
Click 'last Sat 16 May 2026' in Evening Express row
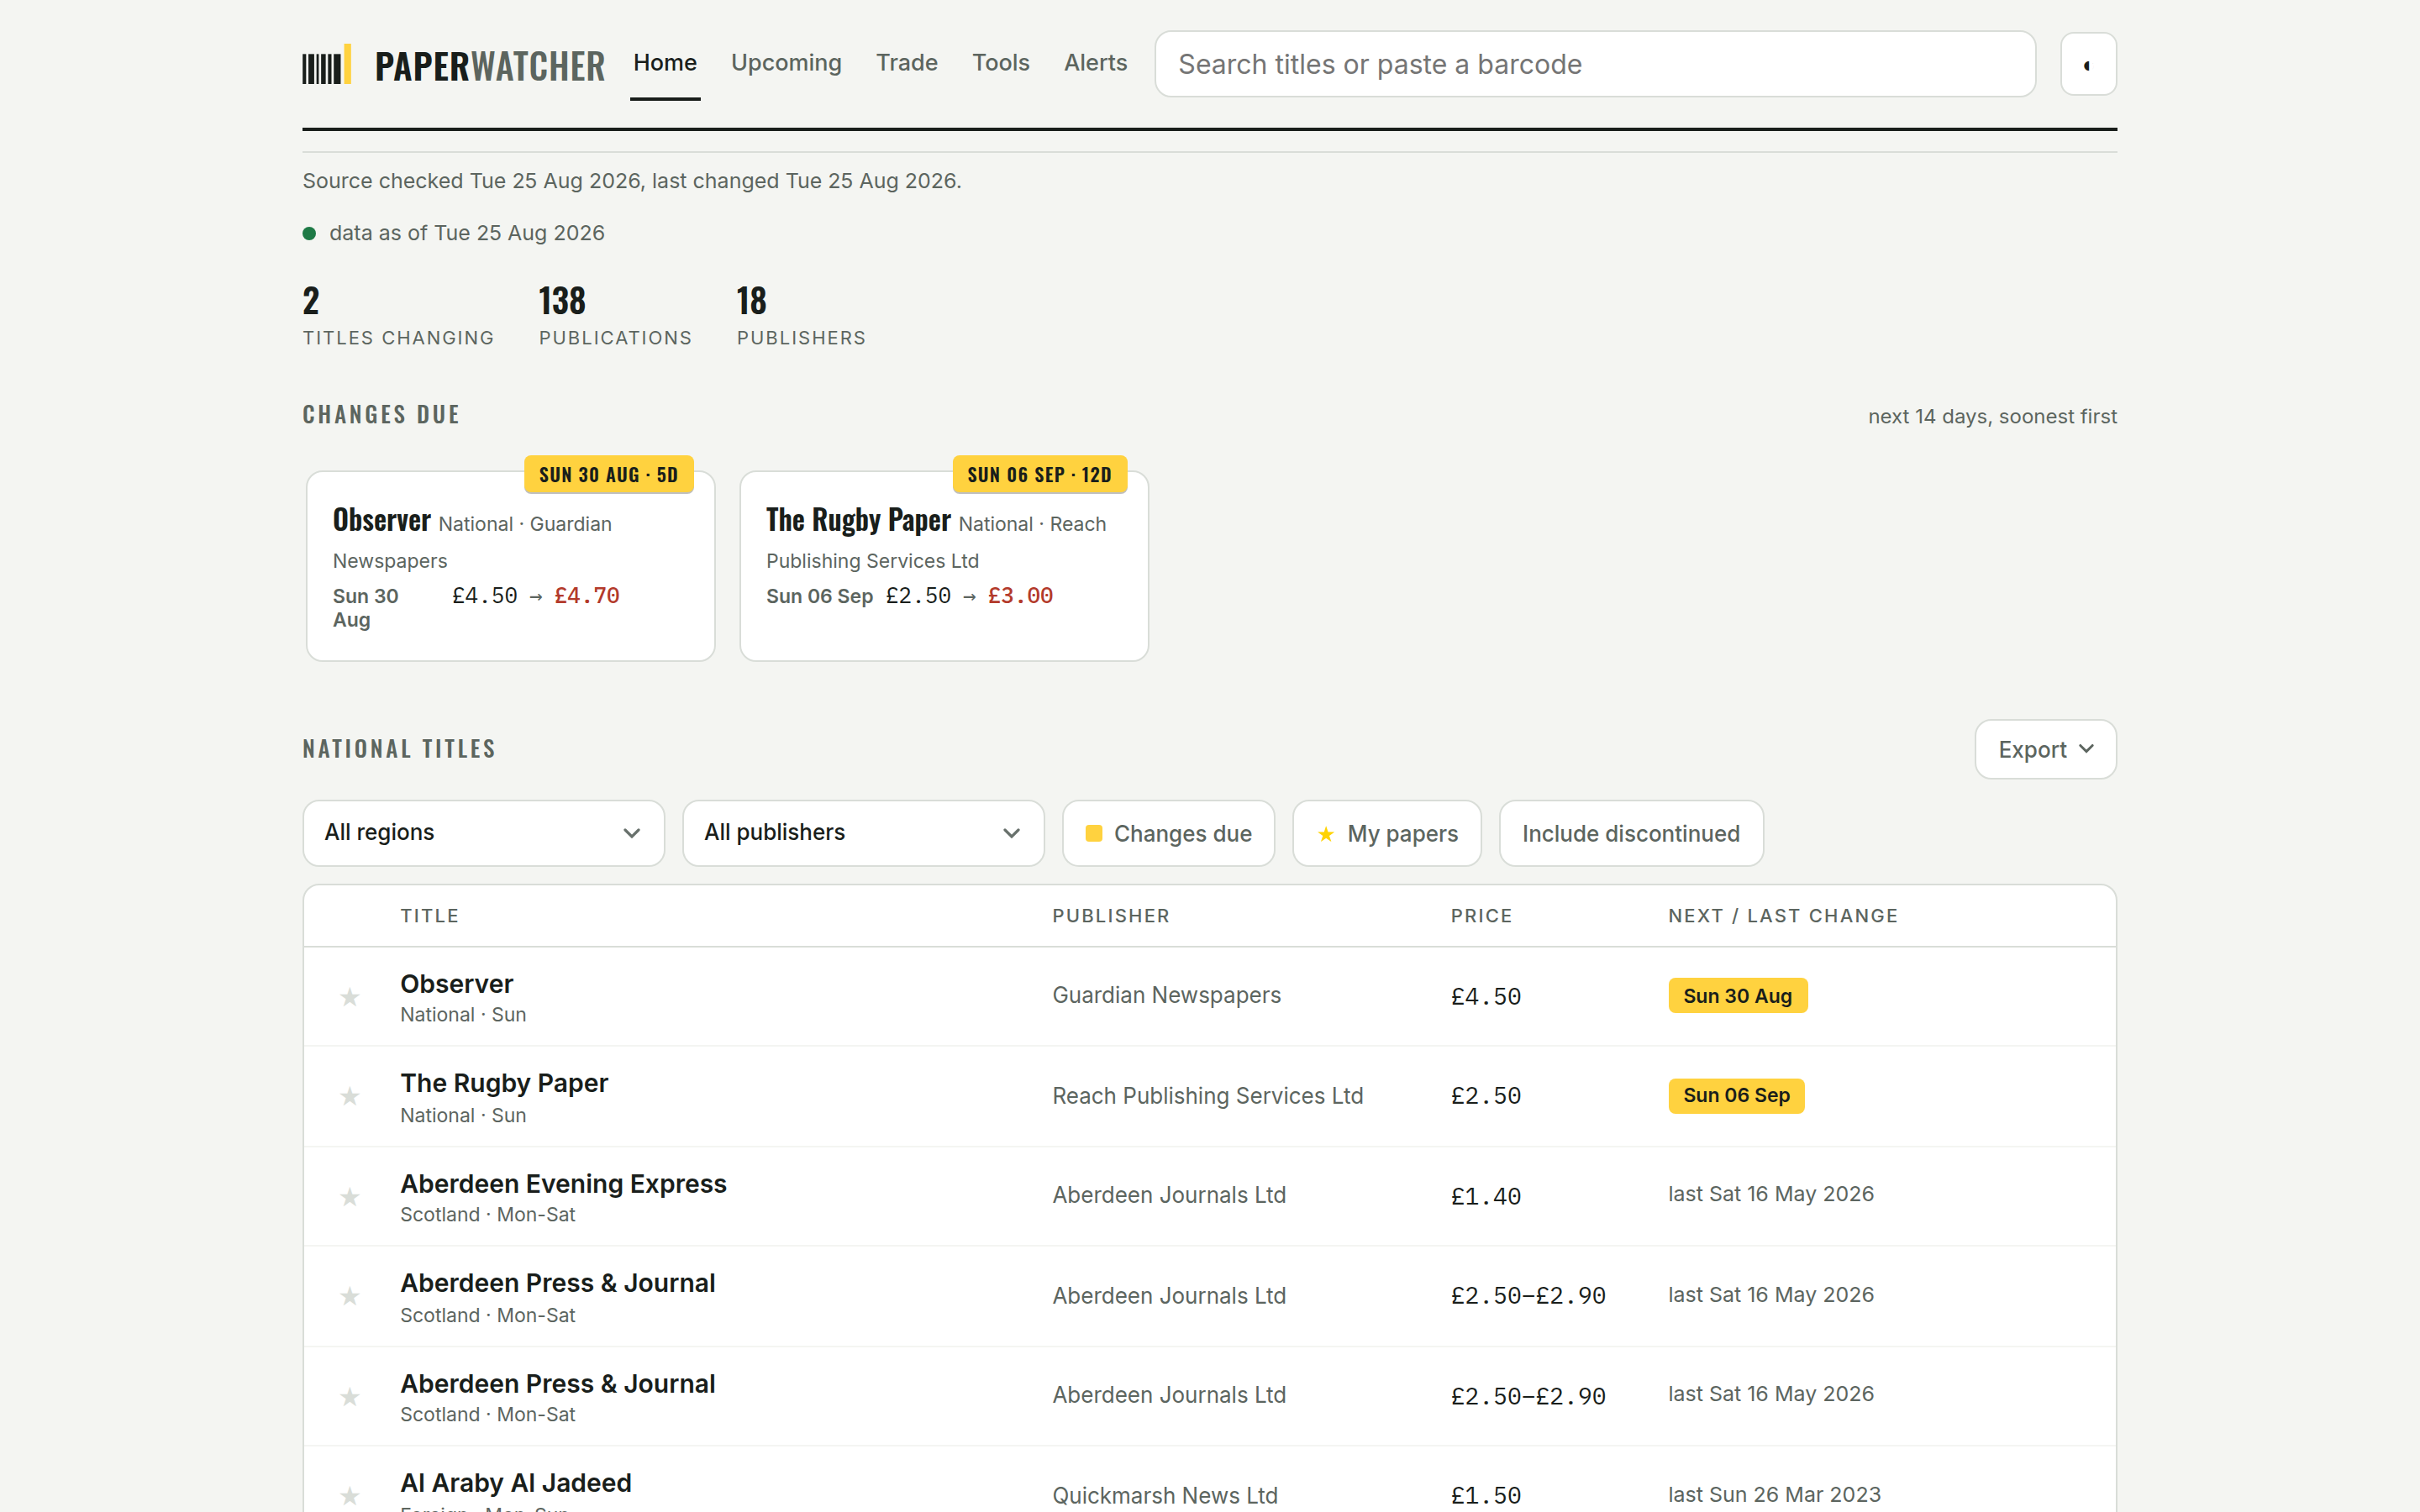pos(1771,1195)
